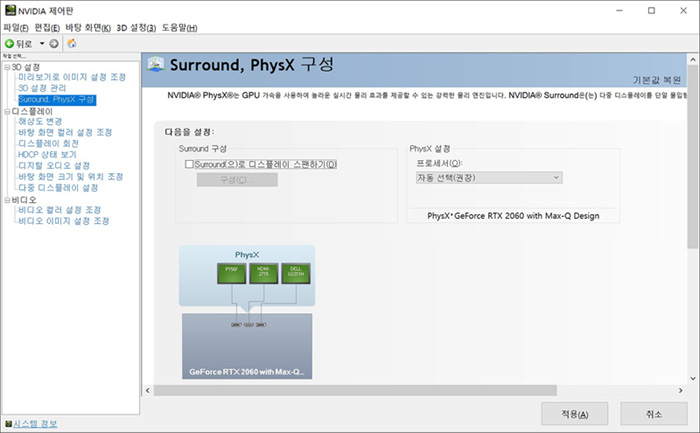Select 바탕 화면 크기 및 위치 조정 item

71,177
